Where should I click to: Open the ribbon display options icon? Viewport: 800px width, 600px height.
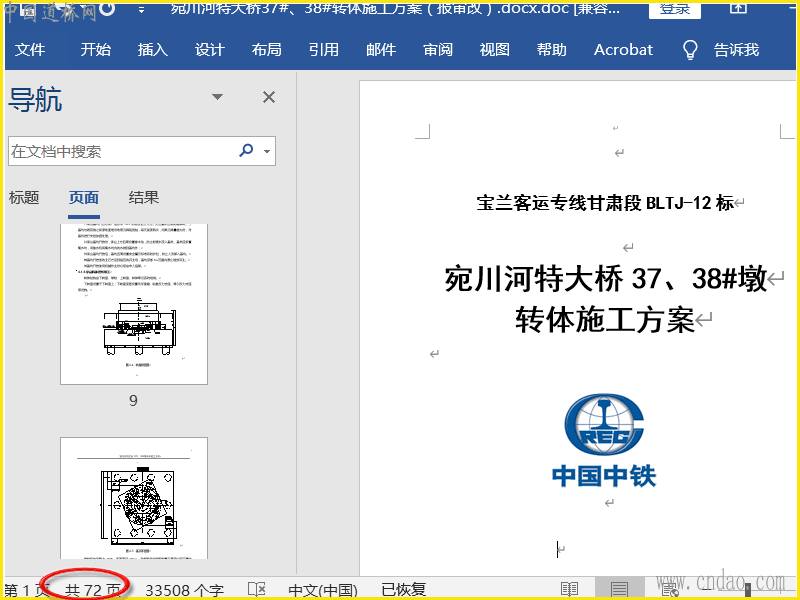738,8
